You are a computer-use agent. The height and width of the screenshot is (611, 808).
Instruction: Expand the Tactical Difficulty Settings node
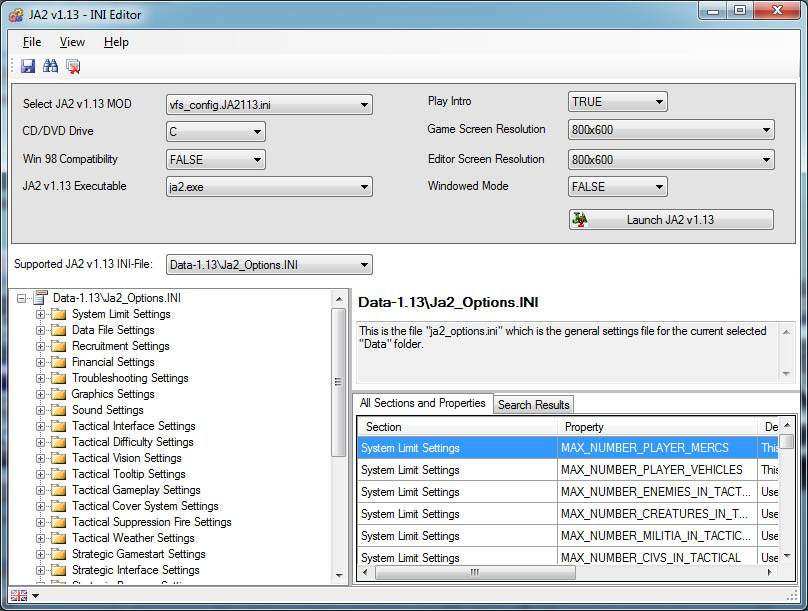click(x=40, y=442)
